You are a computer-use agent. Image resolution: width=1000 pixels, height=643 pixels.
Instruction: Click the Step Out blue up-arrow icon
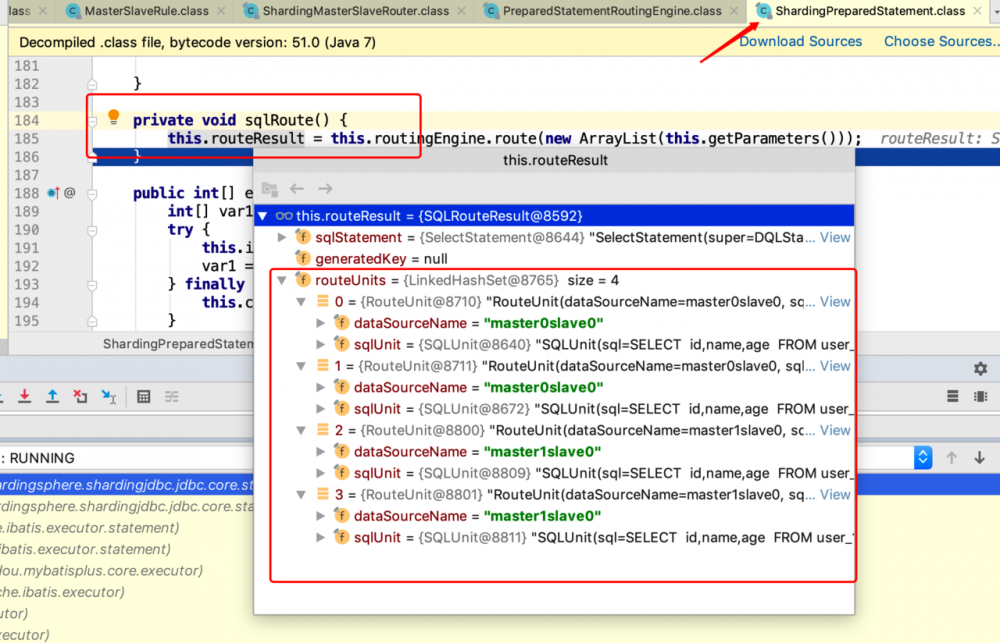tap(52, 396)
